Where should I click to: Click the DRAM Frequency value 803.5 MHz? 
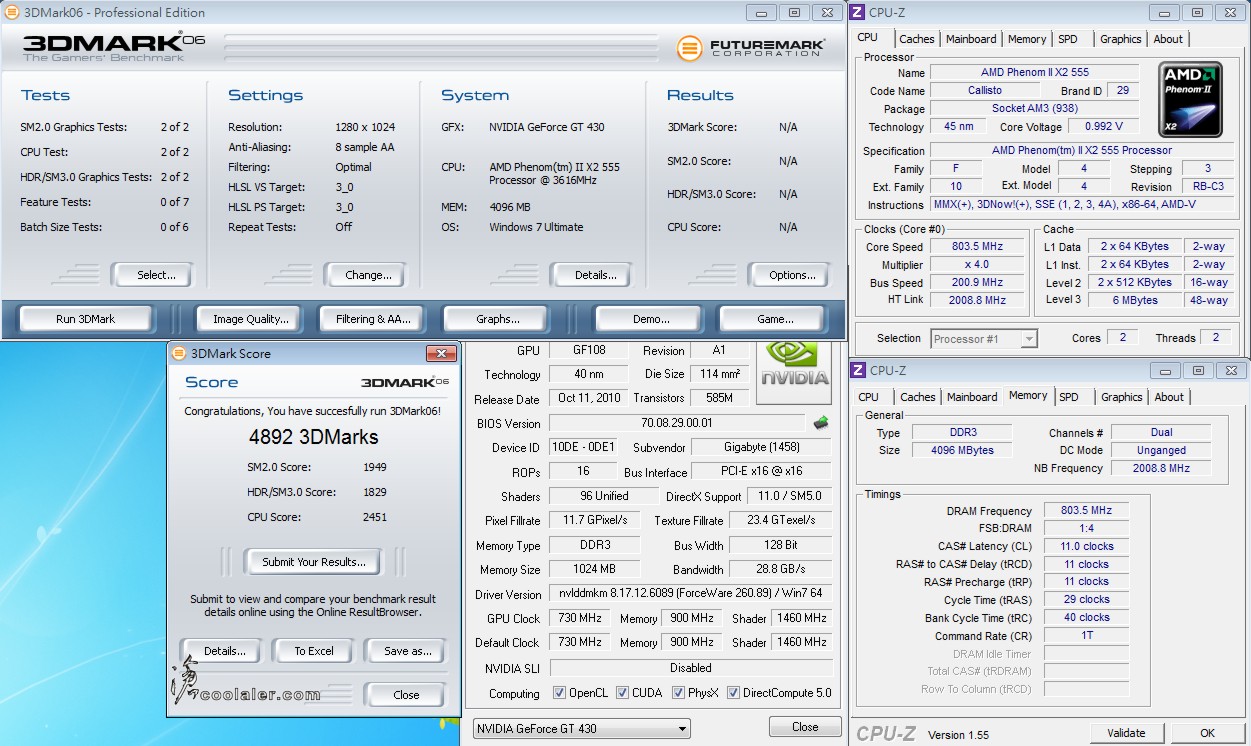(1086, 511)
